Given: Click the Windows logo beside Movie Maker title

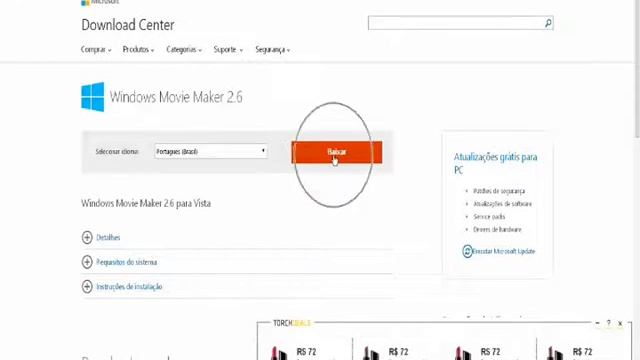Looking at the screenshot, I should coord(93,97).
